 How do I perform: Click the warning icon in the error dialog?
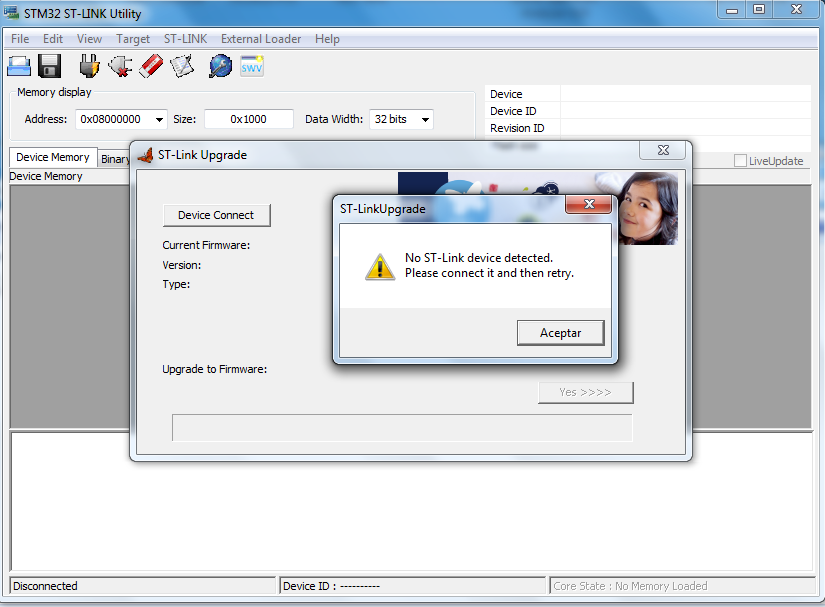coord(380,267)
